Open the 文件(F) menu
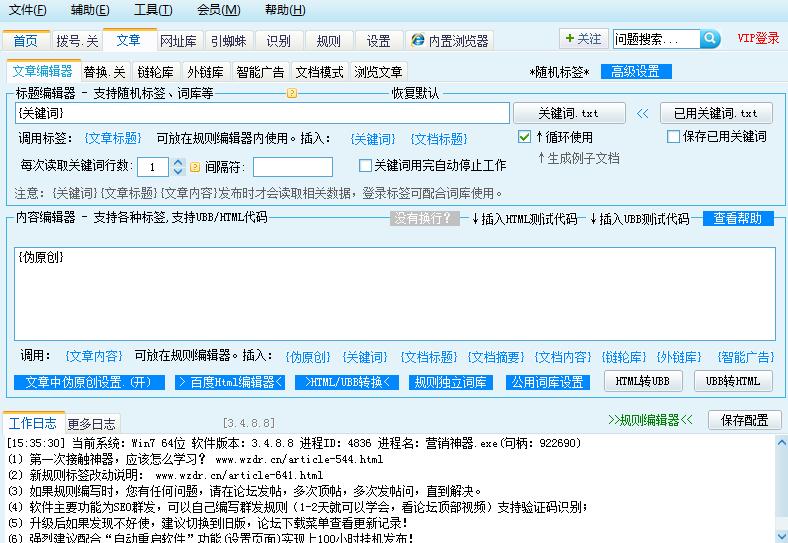788x543 pixels. coord(28,10)
